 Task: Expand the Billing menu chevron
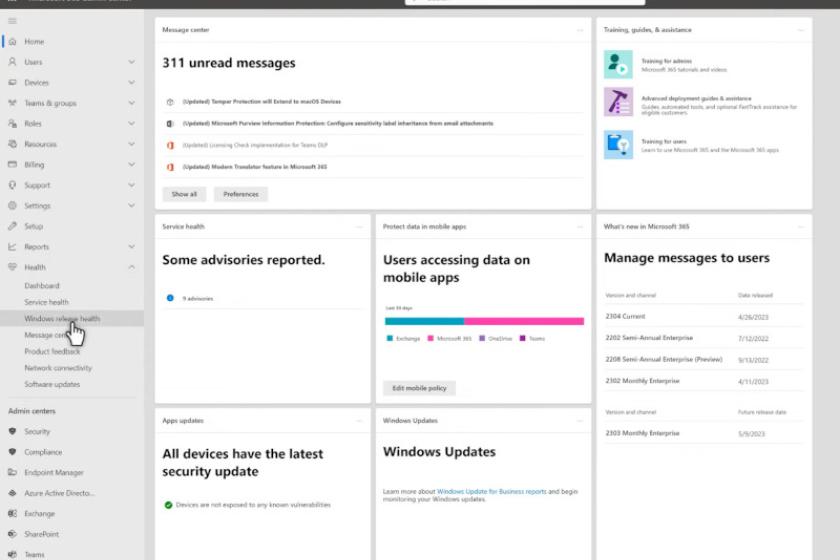pos(131,164)
